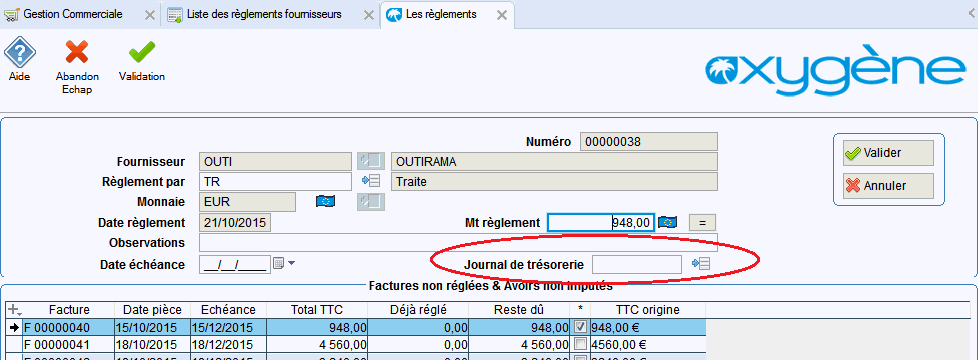Click the Observations text field

coord(458,242)
